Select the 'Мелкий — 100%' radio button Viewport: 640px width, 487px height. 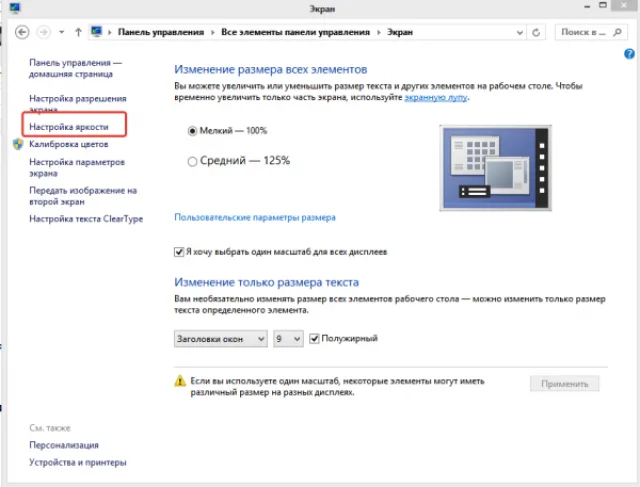pyautogui.click(x=192, y=131)
